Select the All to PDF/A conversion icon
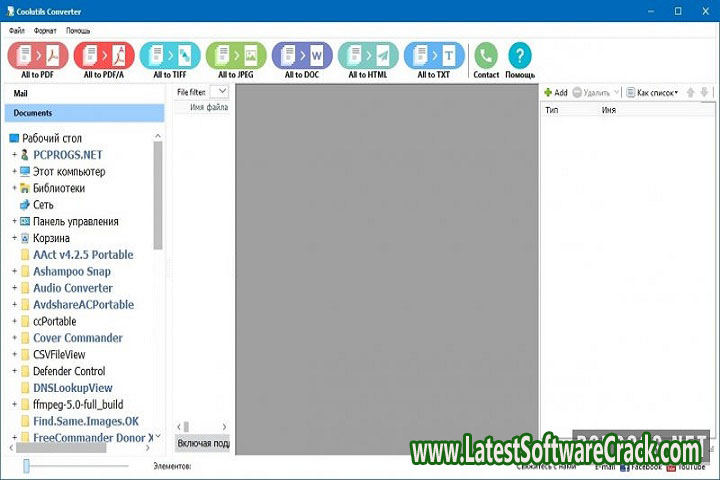 [104, 56]
